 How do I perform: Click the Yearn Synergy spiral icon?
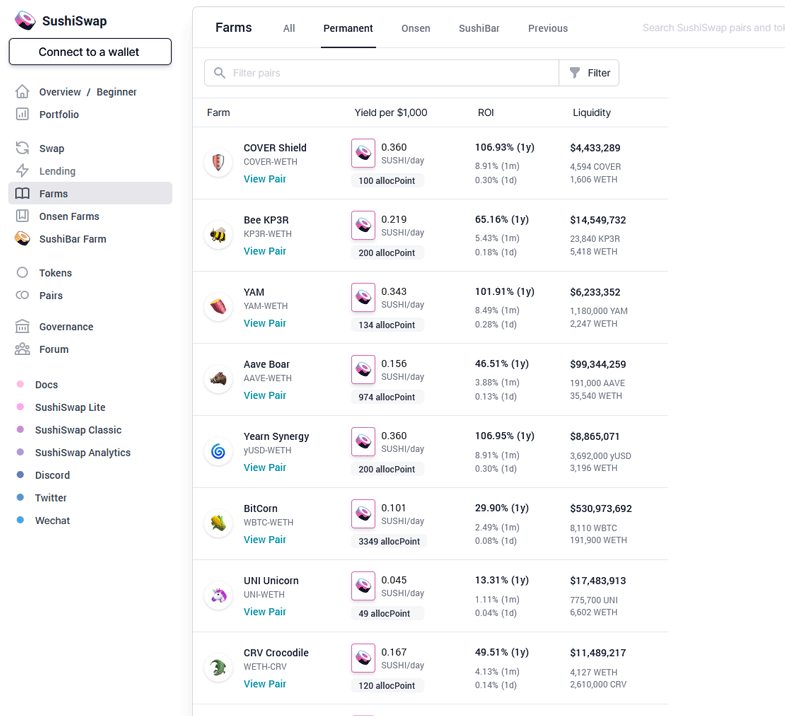(218, 451)
